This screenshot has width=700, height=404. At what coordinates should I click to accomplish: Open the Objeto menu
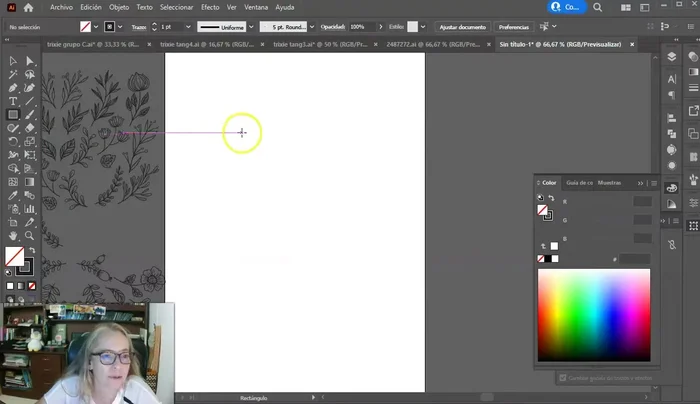(x=119, y=8)
